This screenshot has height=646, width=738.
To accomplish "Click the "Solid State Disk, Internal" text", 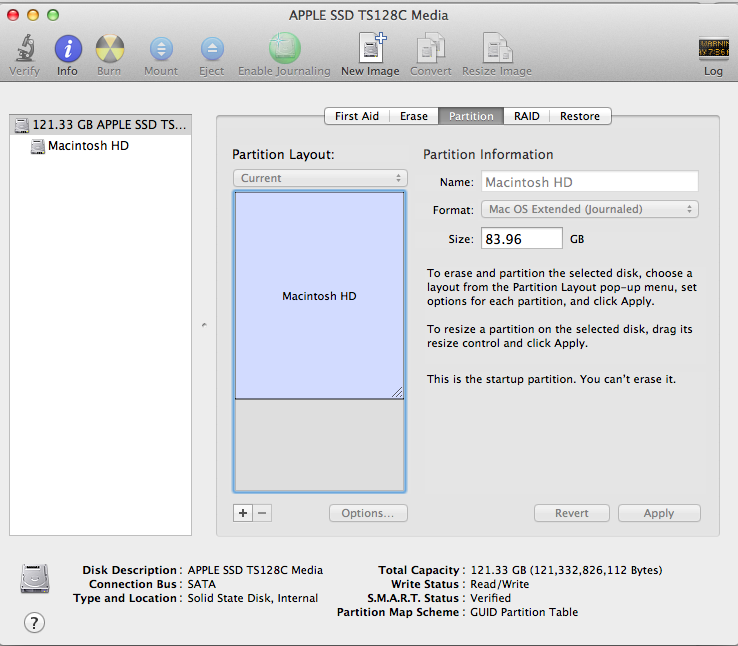I will point(253,598).
